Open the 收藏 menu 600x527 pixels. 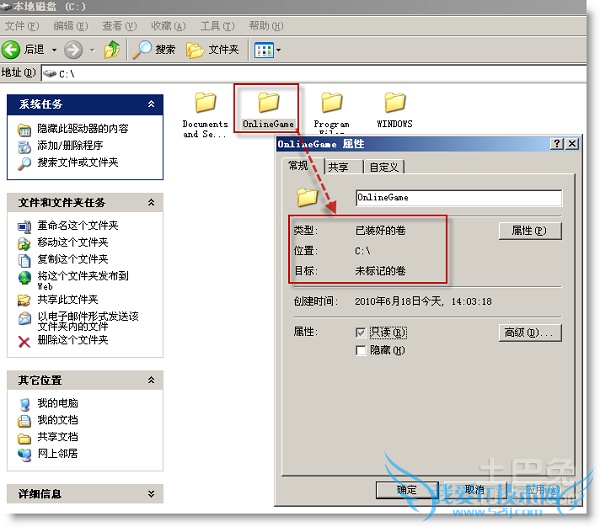[168, 26]
